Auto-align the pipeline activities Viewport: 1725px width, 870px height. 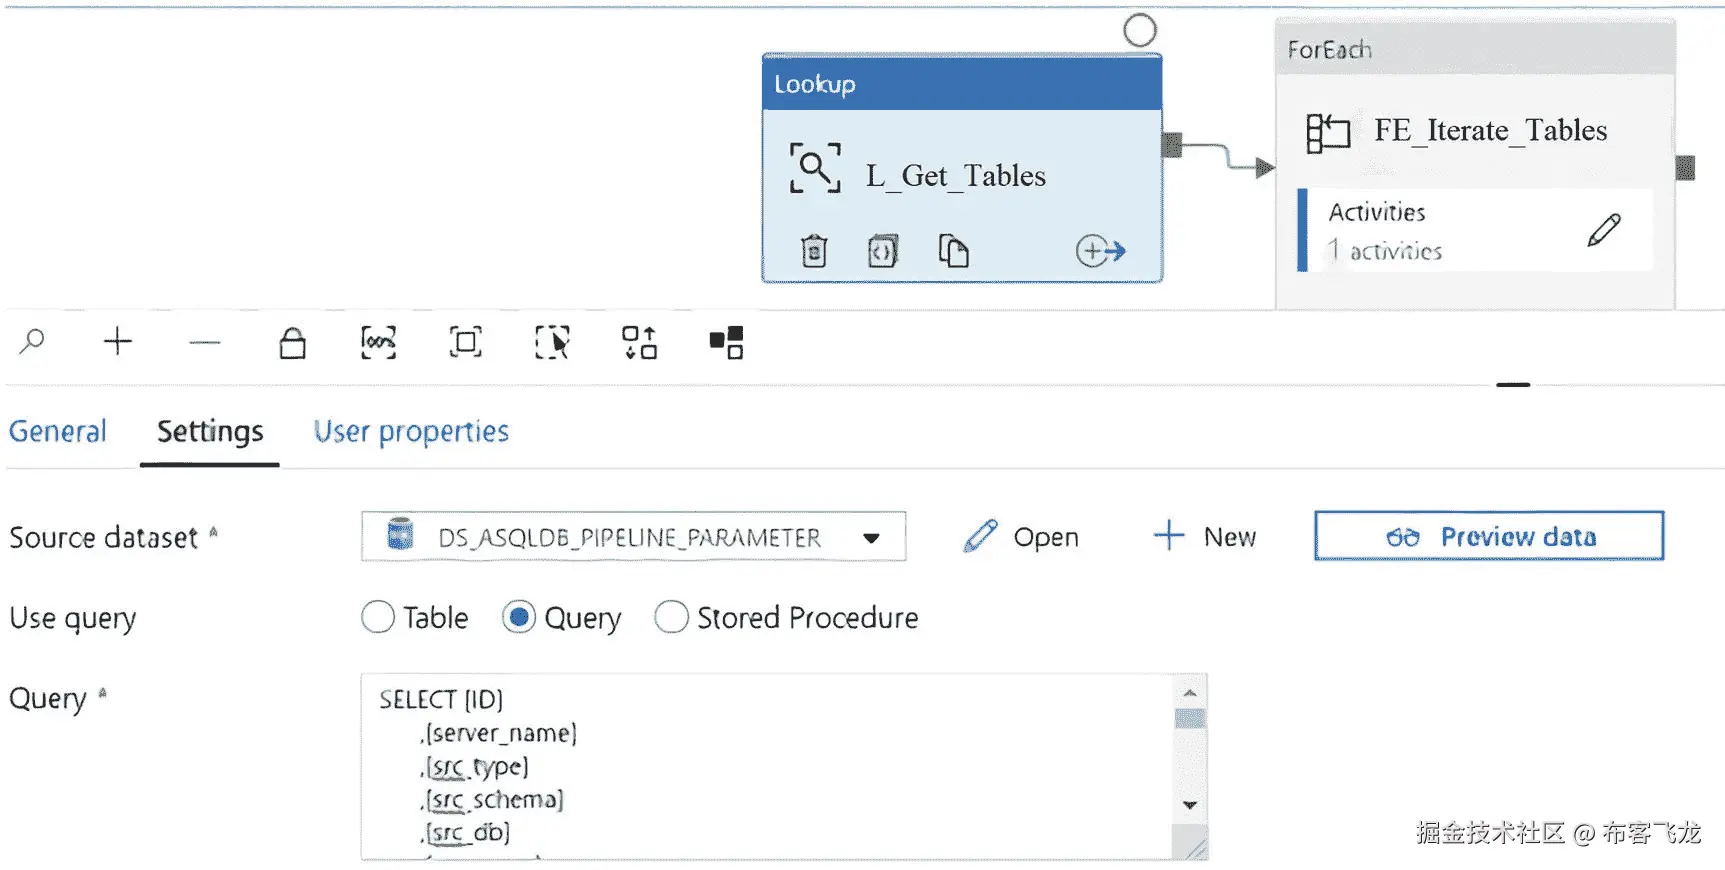click(x=639, y=342)
